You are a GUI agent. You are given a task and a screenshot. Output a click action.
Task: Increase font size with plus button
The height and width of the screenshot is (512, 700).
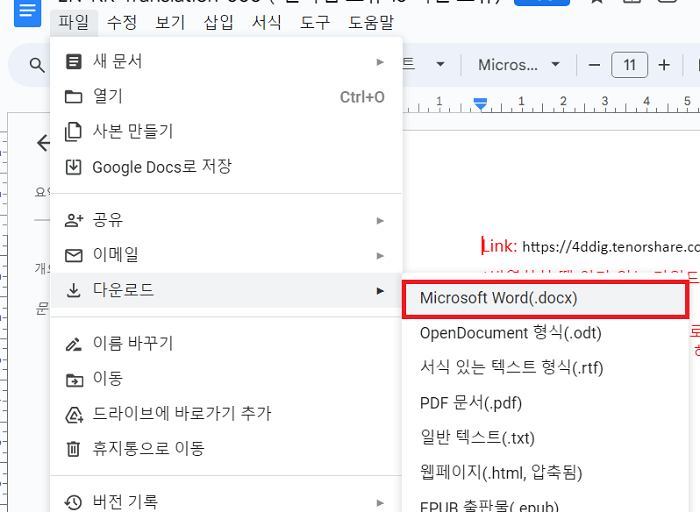click(664, 65)
